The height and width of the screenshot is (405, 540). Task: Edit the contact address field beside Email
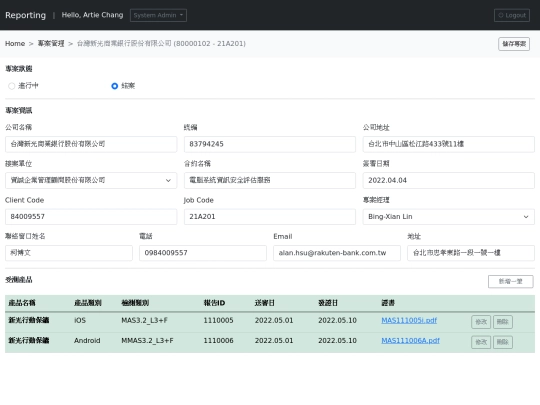[x=471, y=253]
